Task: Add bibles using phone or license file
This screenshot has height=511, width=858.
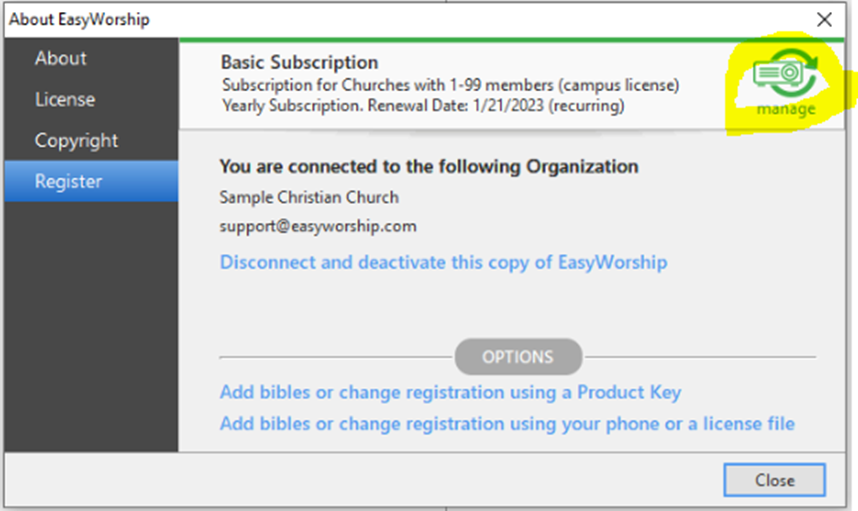Action: pyautogui.click(x=507, y=424)
